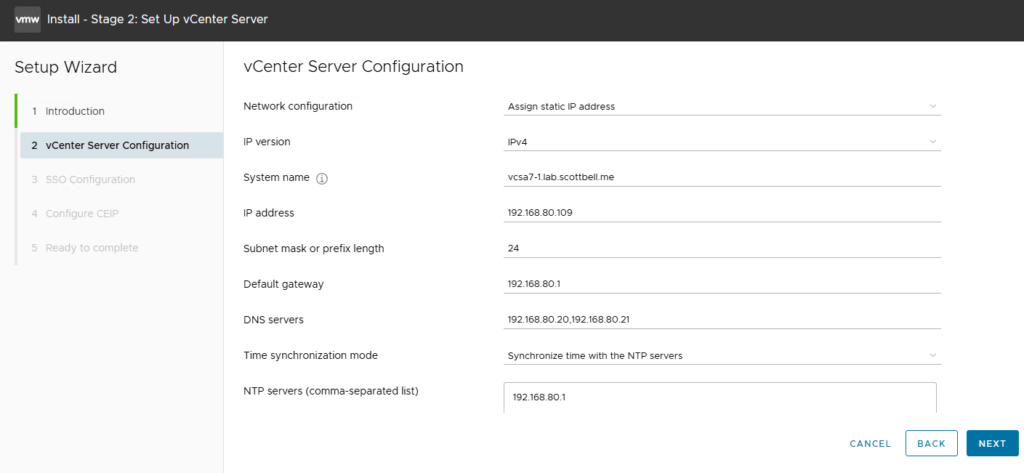This screenshot has width=1024, height=473.
Task: Click the CANCEL link
Action: [x=869, y=443]
